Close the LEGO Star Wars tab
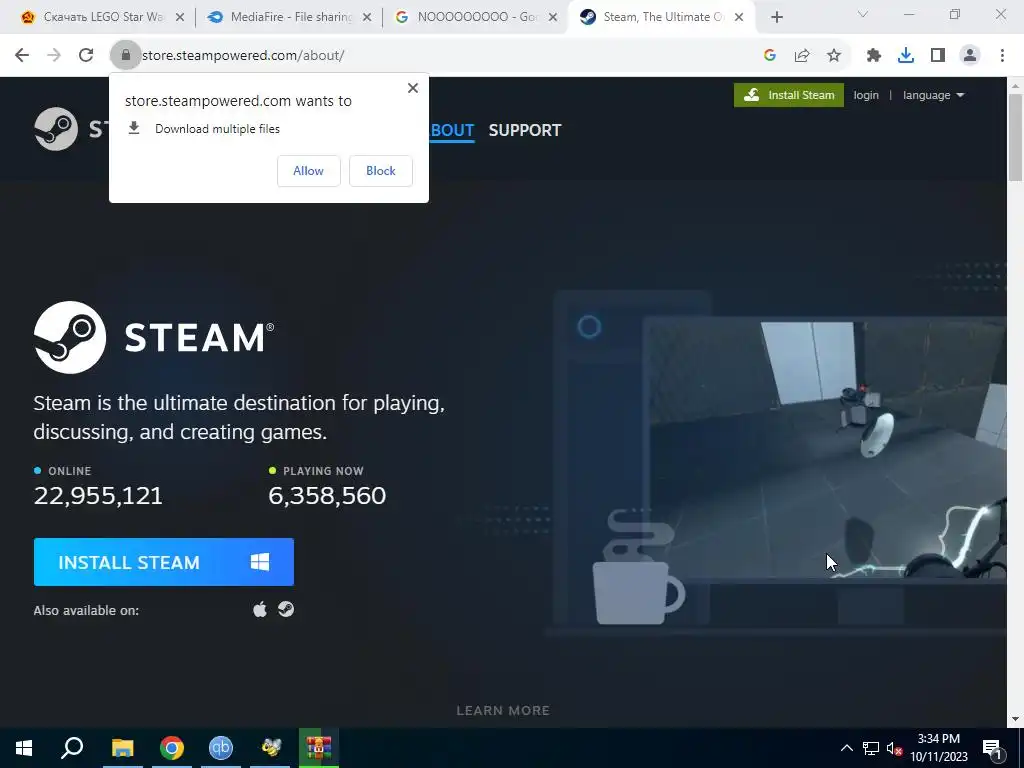The image size is (1024, 768). (x=180, y=18)
